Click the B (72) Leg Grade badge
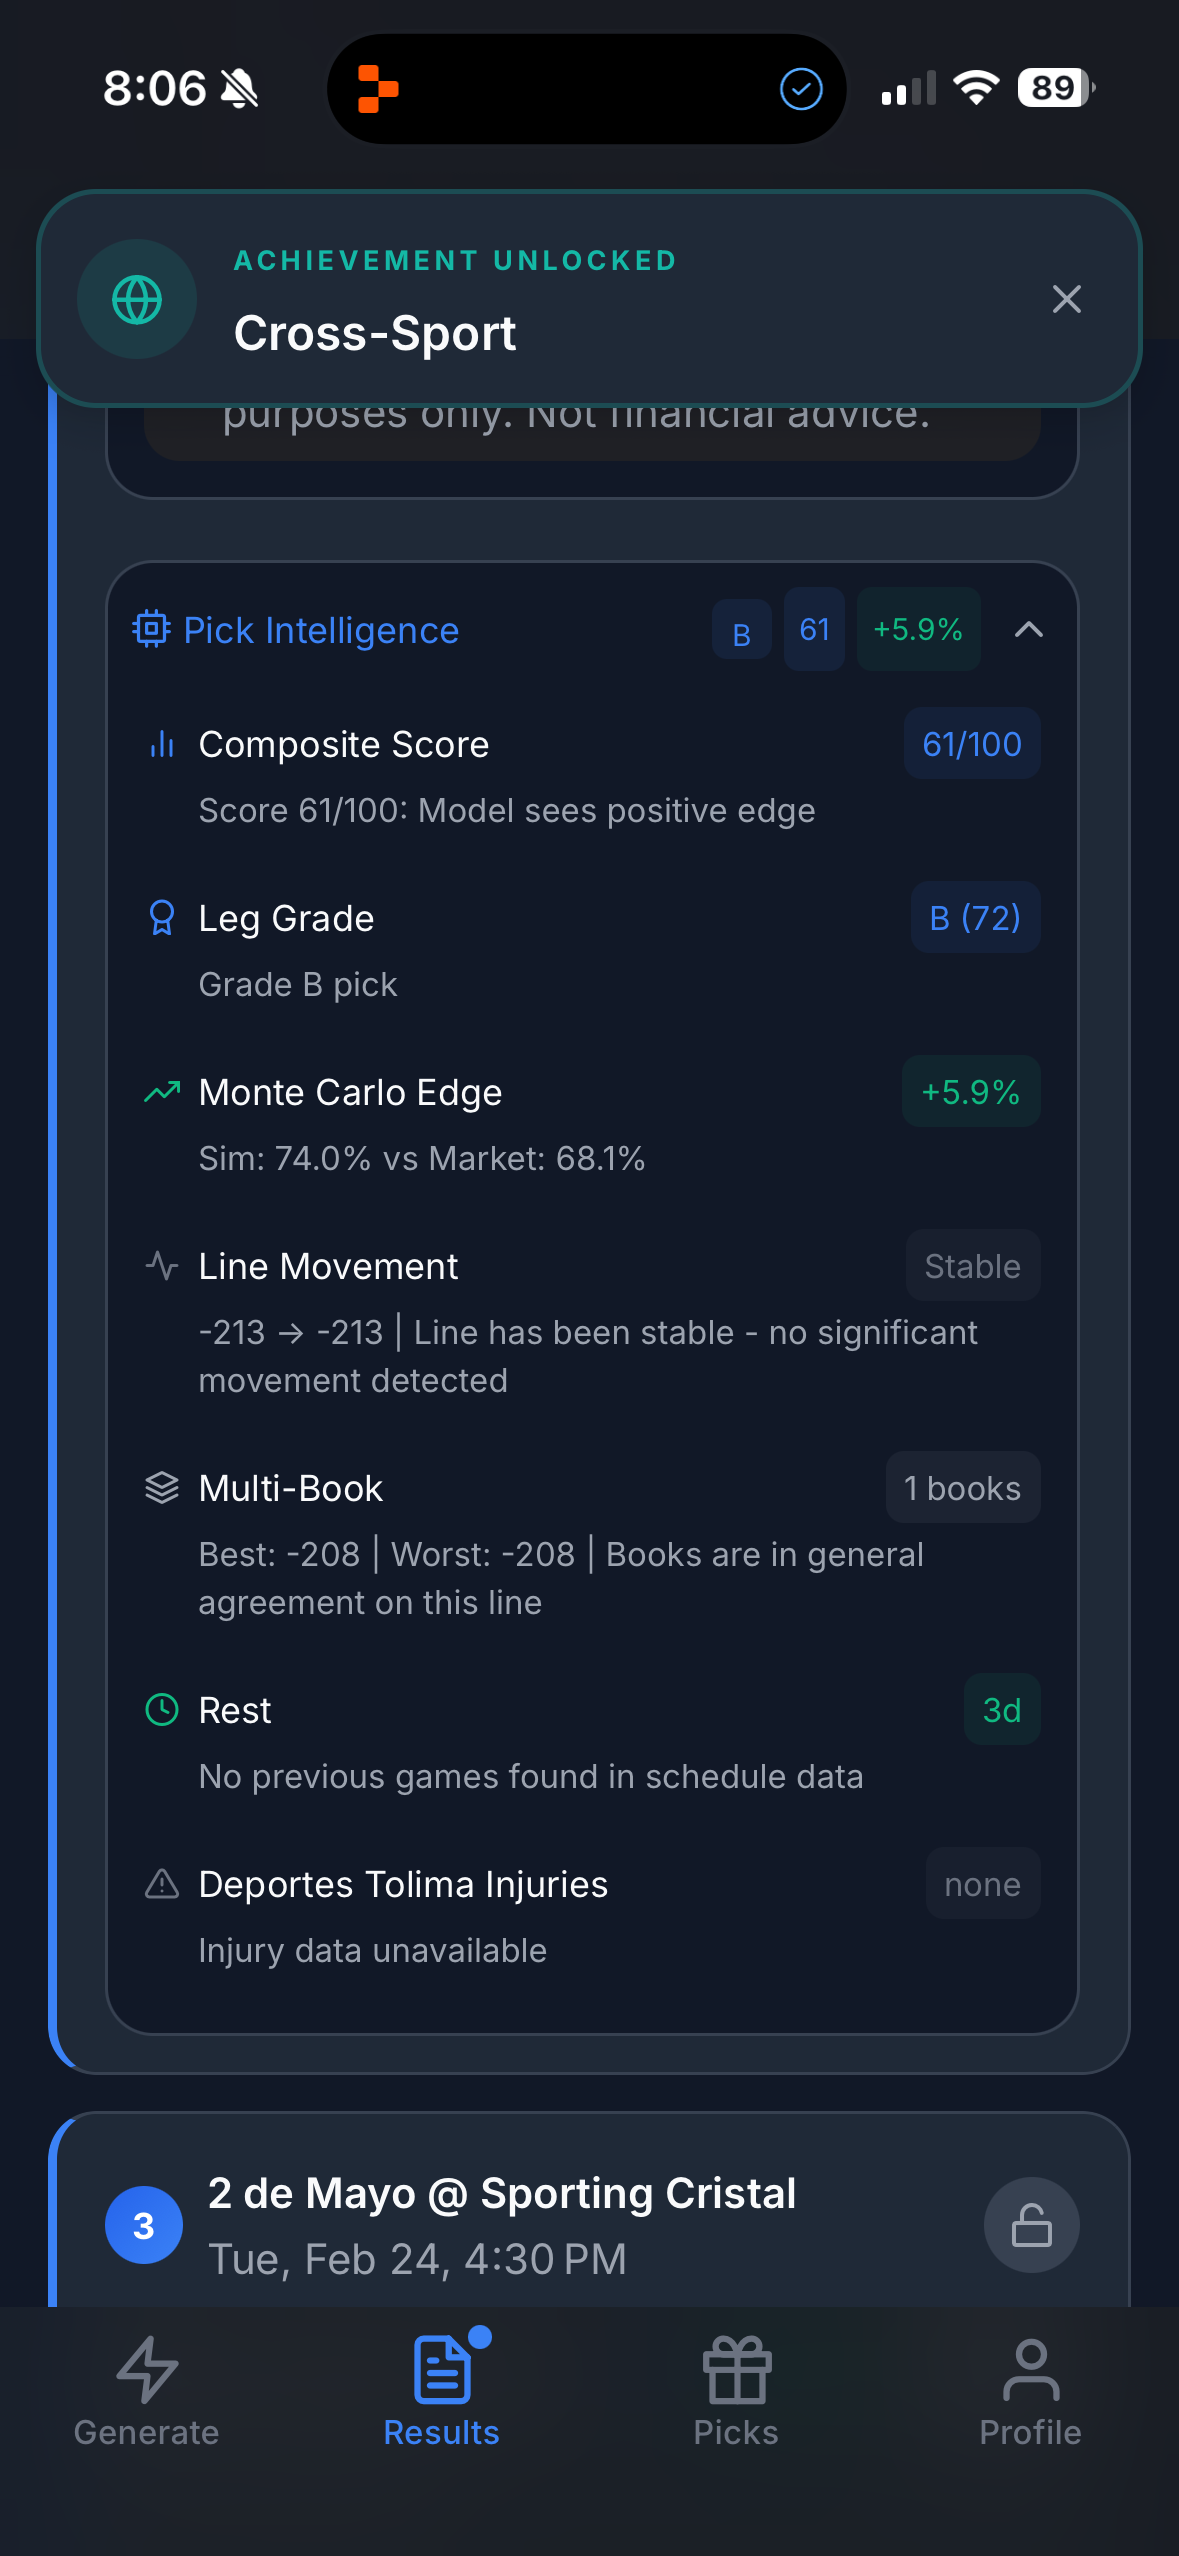 [975, 917]
